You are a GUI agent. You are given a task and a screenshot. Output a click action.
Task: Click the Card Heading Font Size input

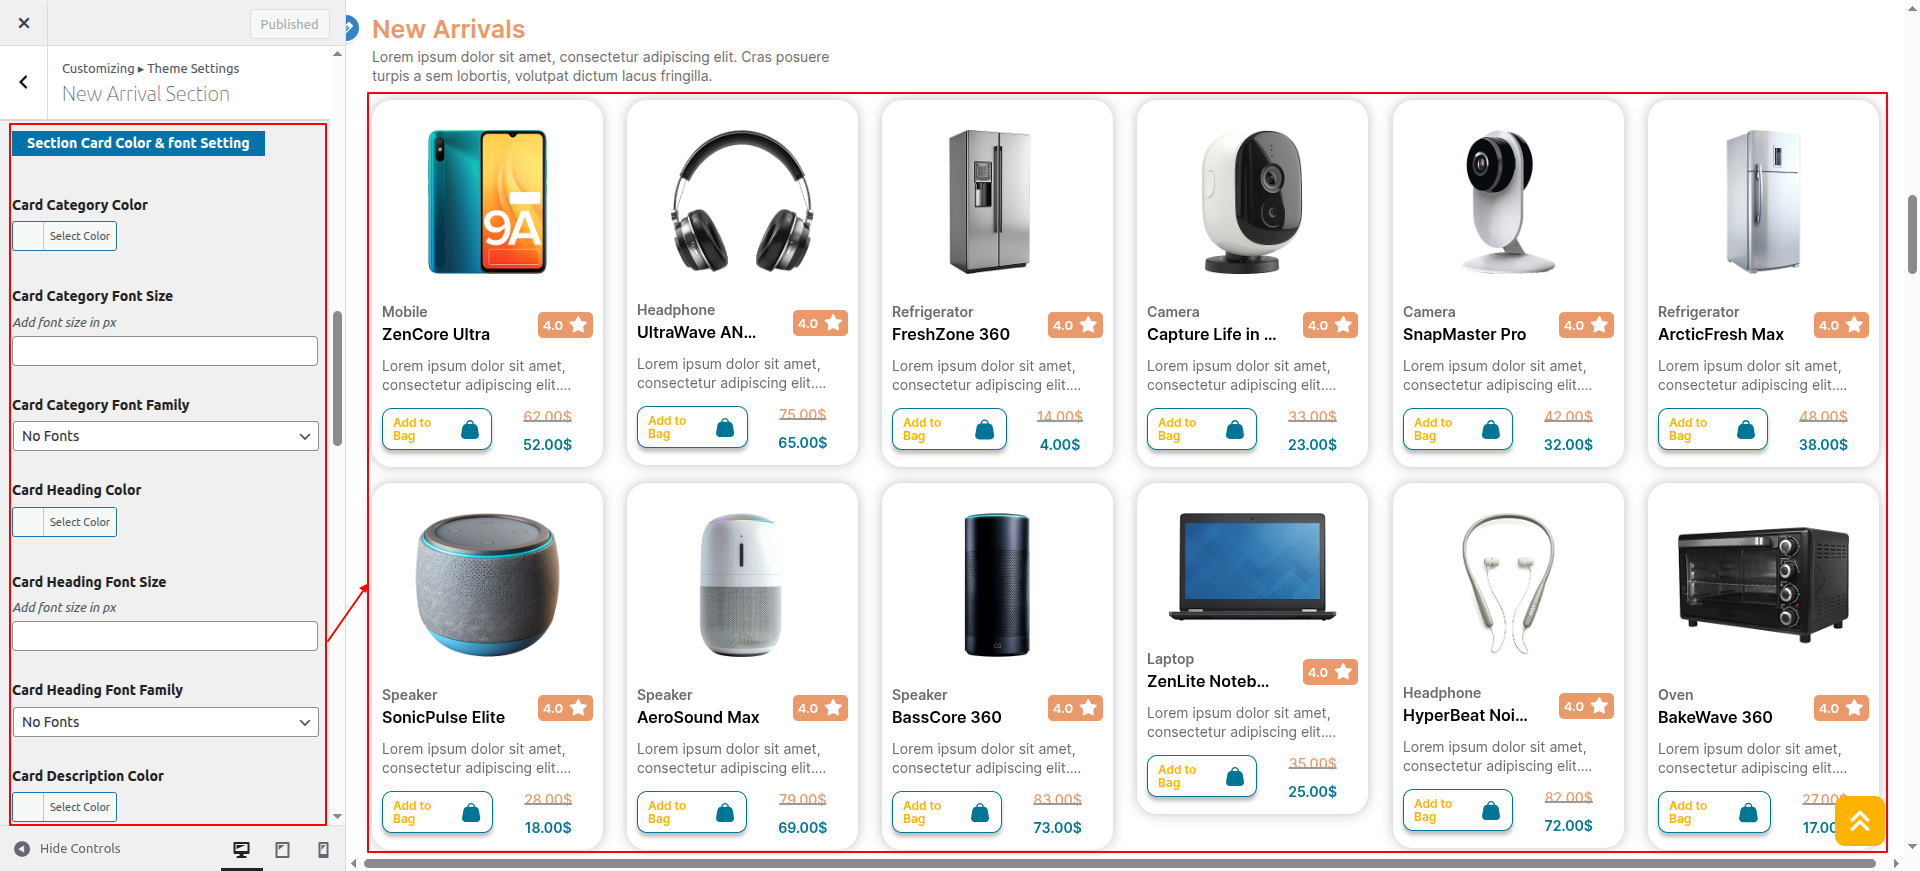(x=165, y=636)
